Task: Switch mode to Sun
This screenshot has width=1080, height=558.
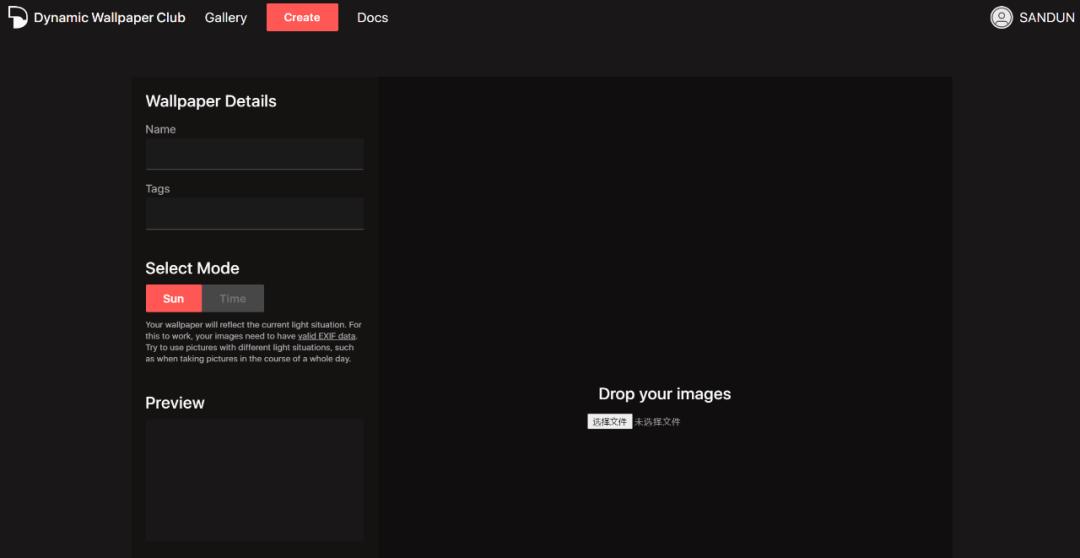Action: [x=174, y=298]
